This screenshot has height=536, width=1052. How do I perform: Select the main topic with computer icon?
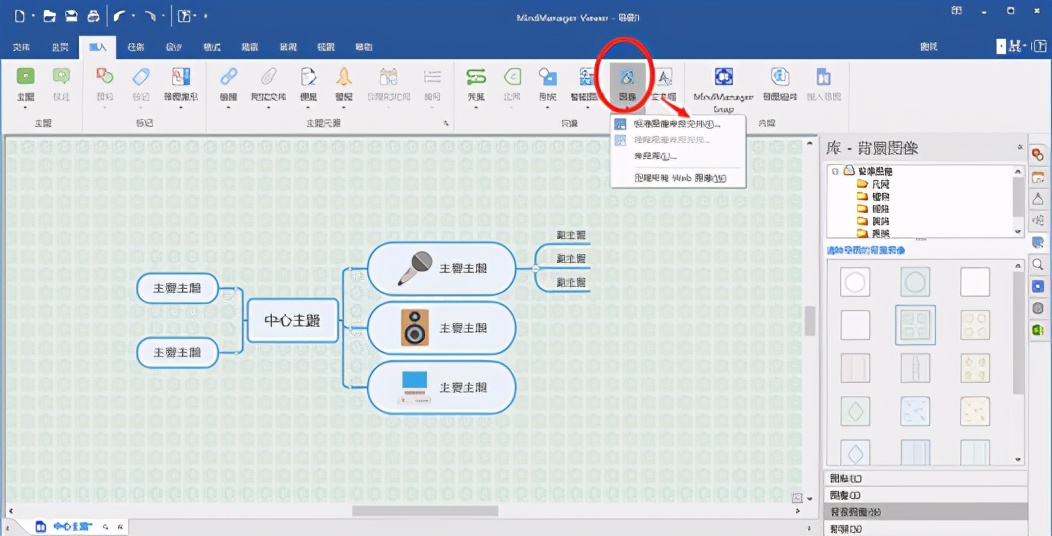[441, 388]
